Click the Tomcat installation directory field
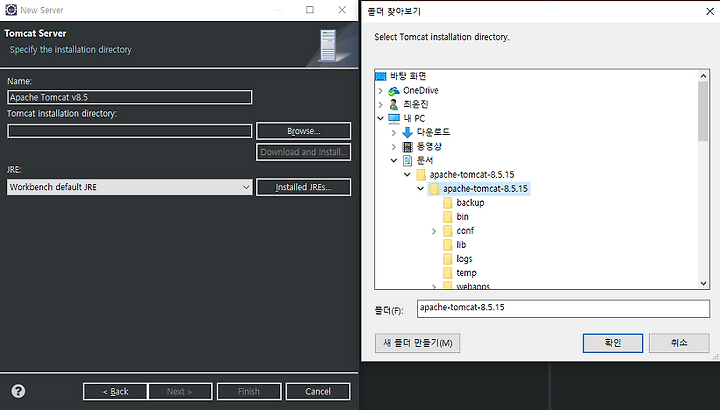The height and width of the screenshot is (410, 720). [129, 131]
